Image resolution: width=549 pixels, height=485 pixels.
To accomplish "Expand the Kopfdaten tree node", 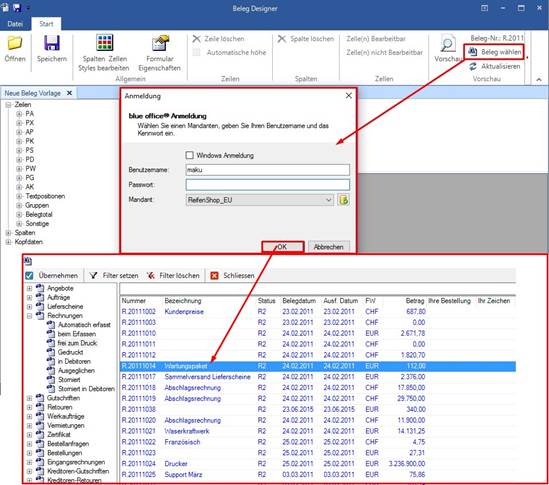I will [x=8, y=242].
